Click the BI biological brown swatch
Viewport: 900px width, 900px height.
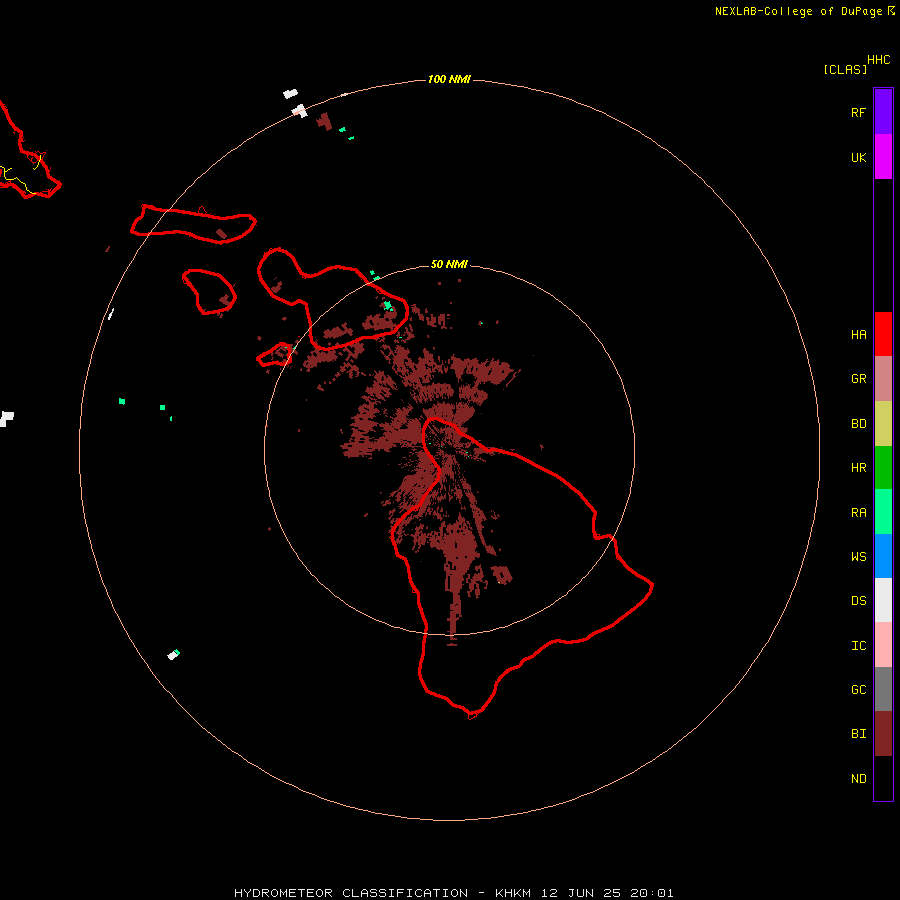pos(883,734)
